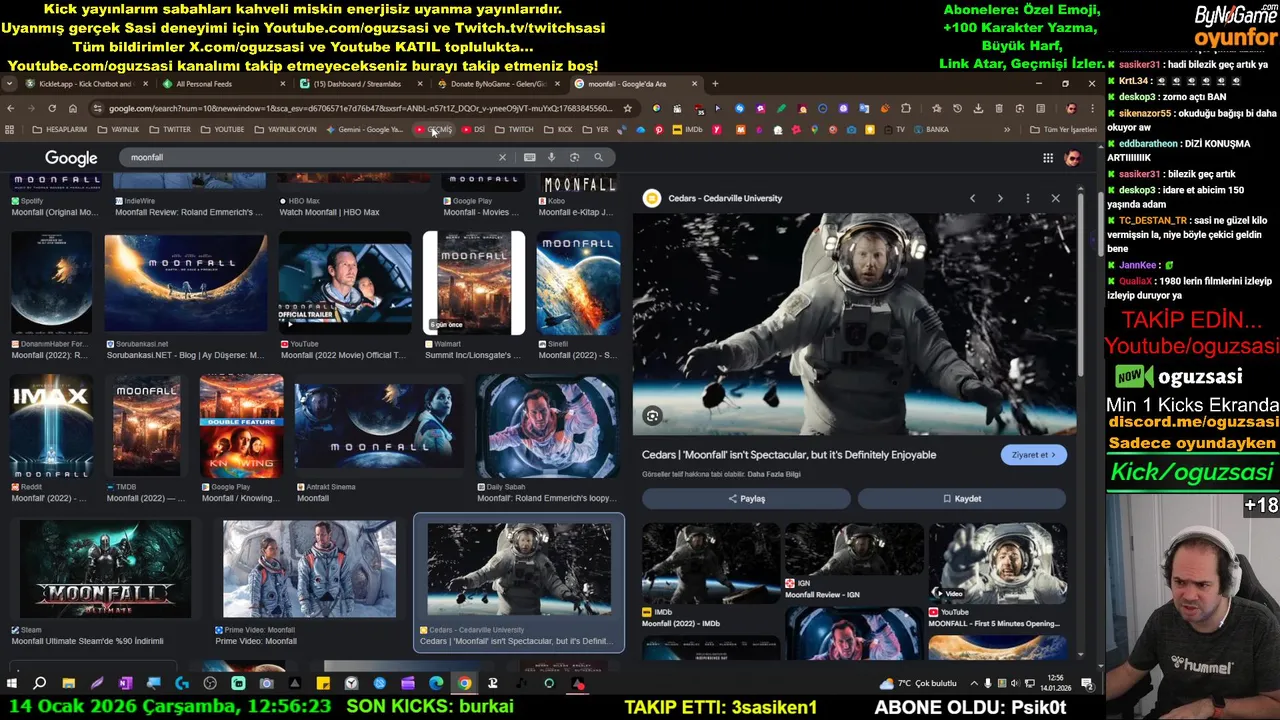Screen dimensions: 1280x720
Task: Open the TWITCH bookmark folder
Action: 514,129
